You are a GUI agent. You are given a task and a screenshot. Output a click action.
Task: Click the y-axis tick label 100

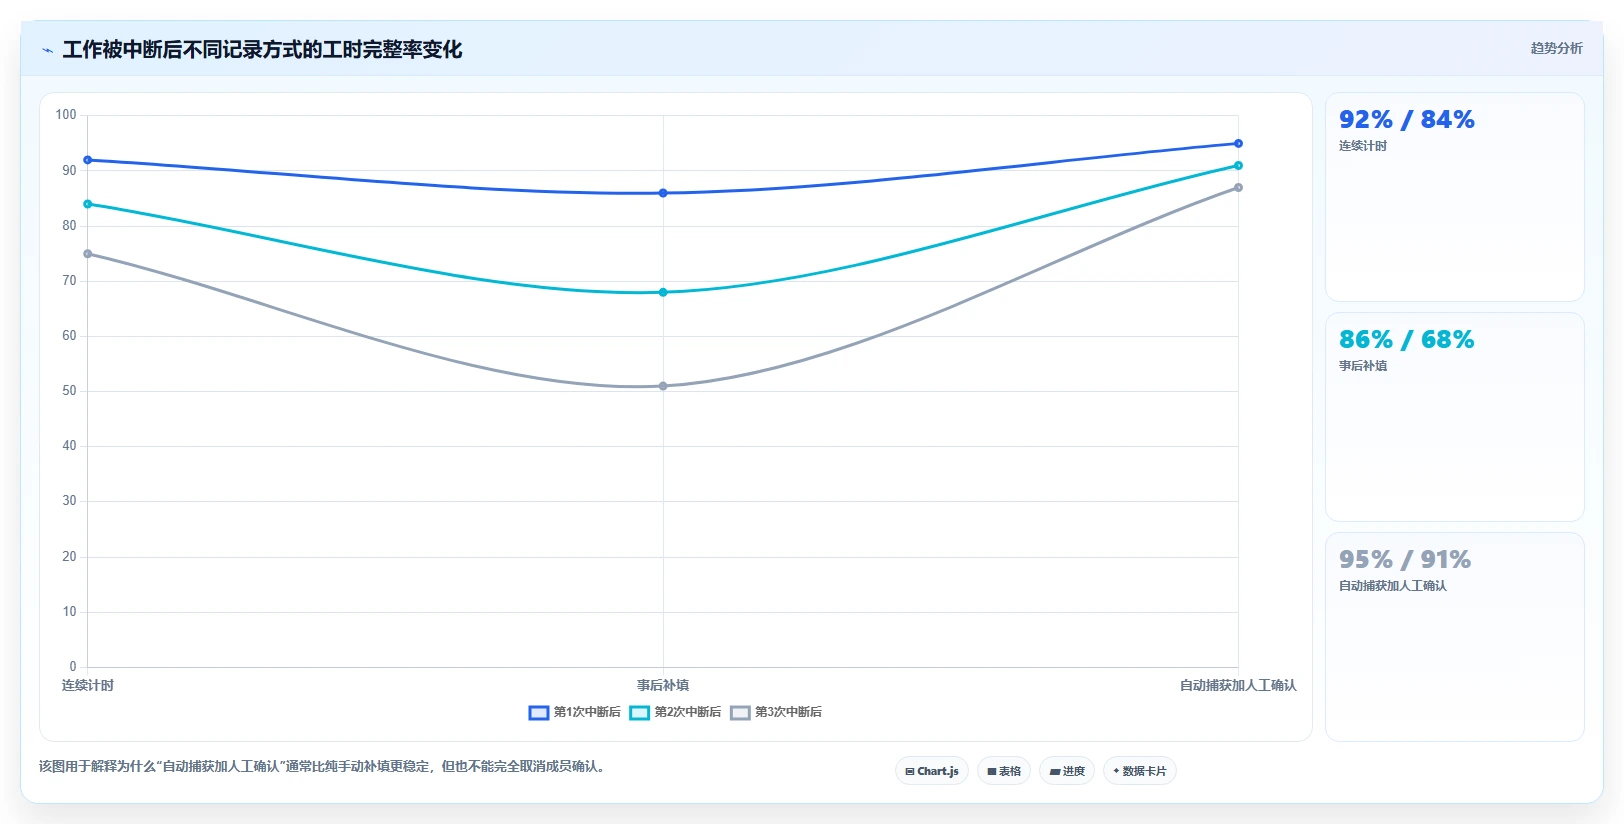point(66,115)
